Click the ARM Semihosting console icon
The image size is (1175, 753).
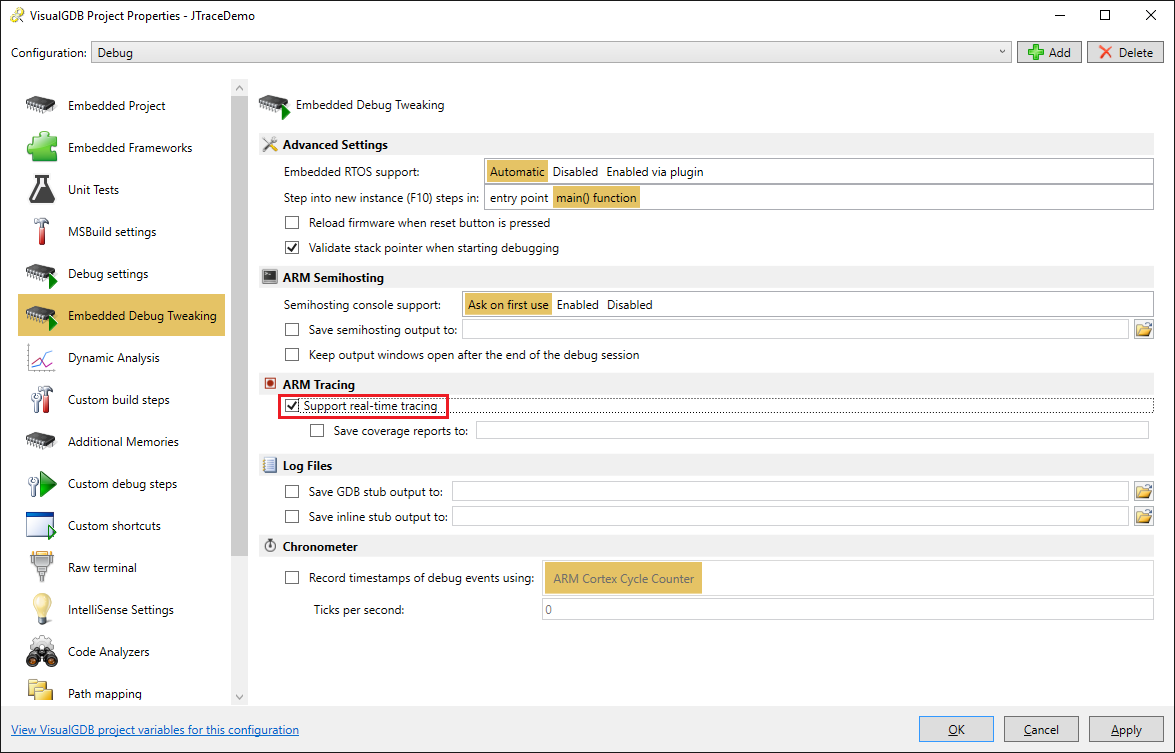tap(270, 277)
